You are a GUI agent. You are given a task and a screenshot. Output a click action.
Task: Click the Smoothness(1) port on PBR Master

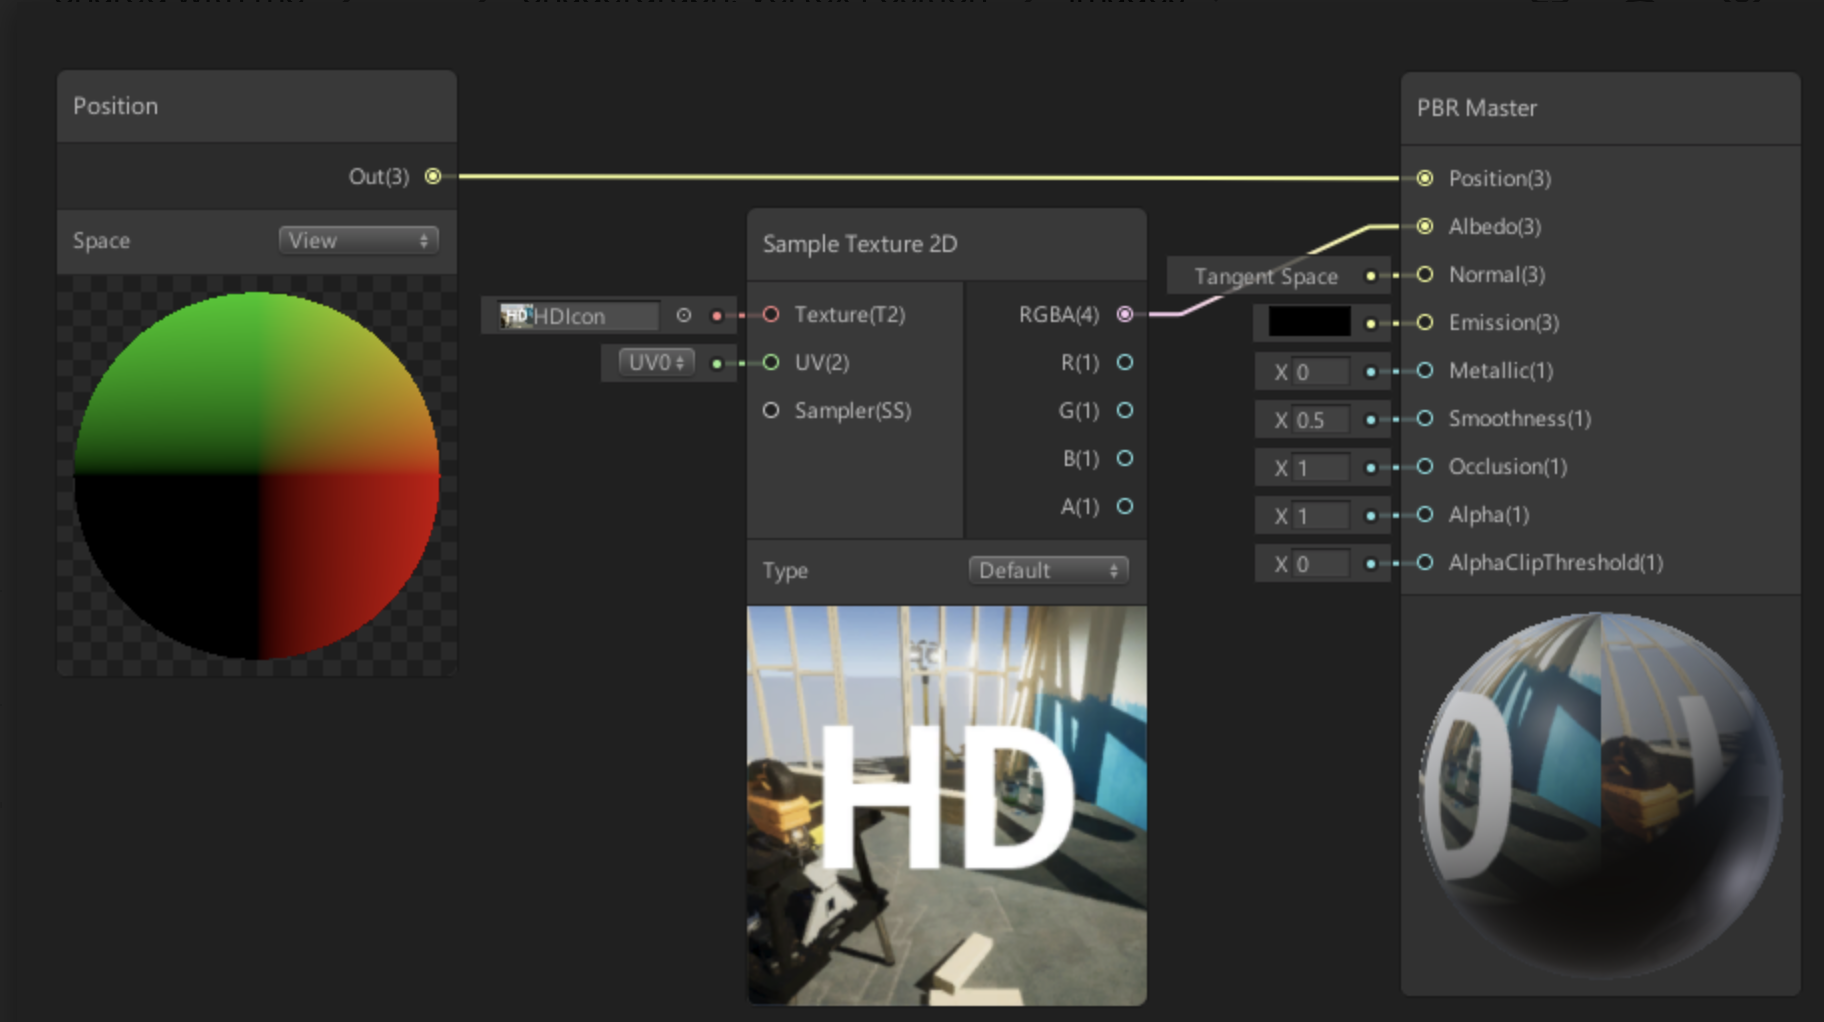tap(1424, 419)
